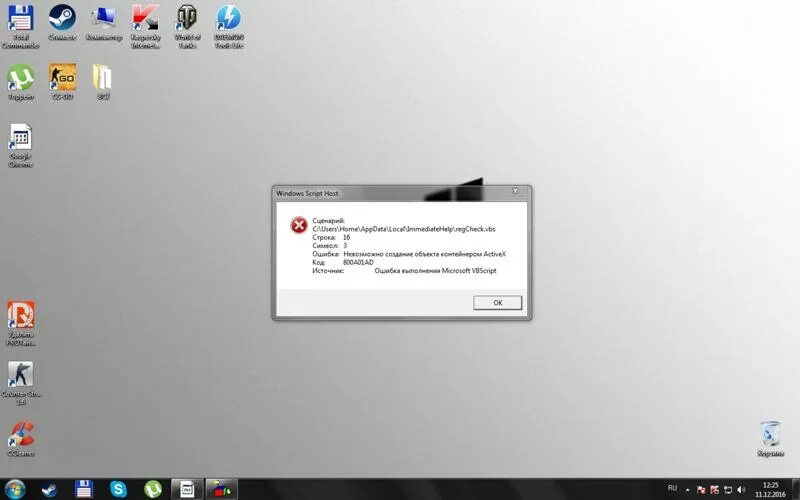Click the regCheck.vbs script path text
Screen dimensions: 800x500
coord(404,229)
